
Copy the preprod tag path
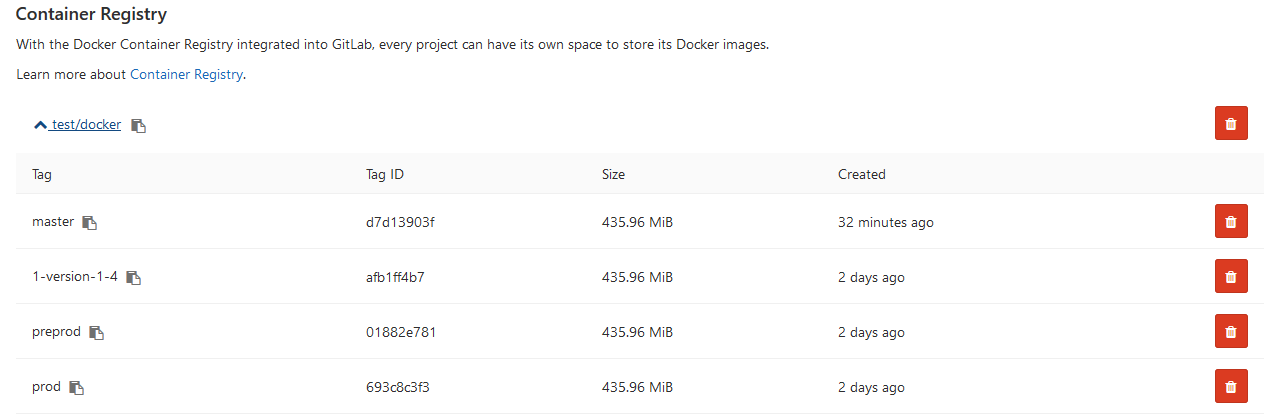(97, 333)
